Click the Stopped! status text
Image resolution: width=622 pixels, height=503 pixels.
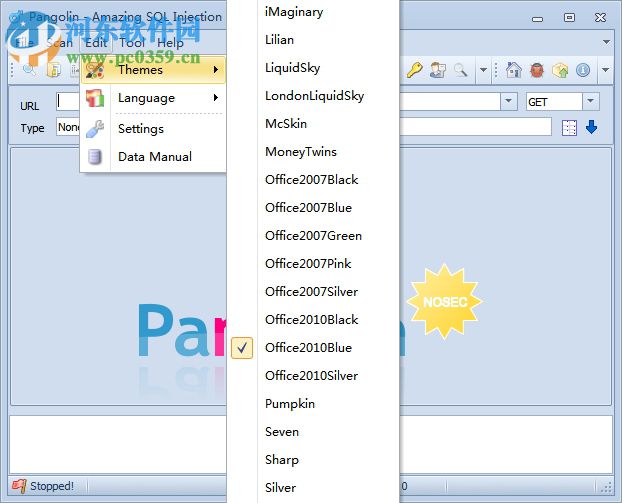click(52, 486)
